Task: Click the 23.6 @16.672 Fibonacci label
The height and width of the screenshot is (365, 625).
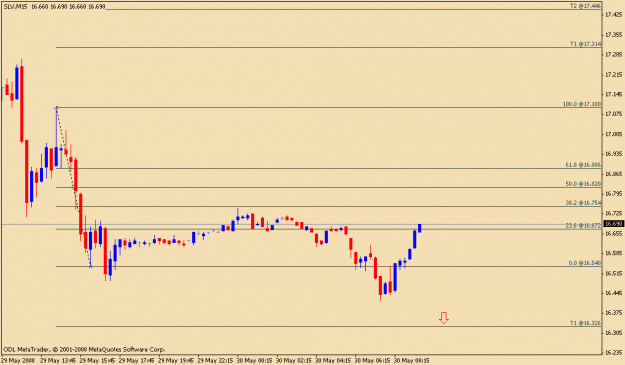Action: pos(583,226)
